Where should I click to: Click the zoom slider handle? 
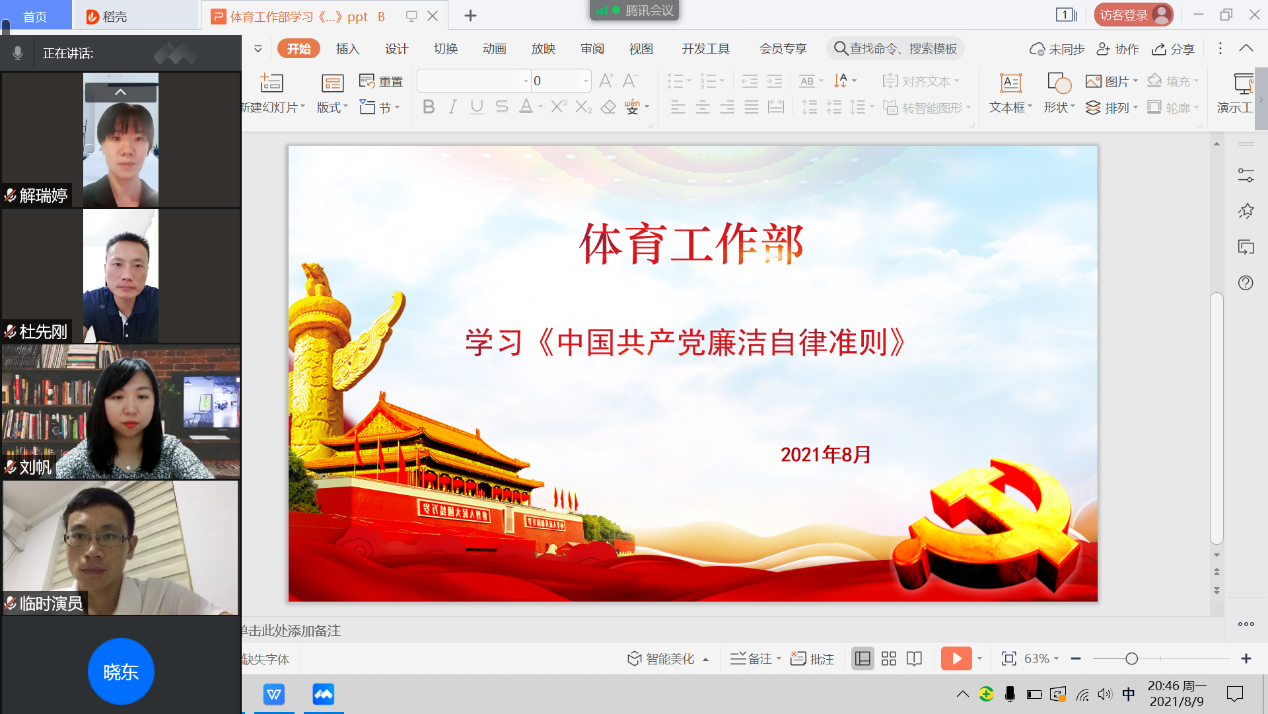click(1131, 658)
